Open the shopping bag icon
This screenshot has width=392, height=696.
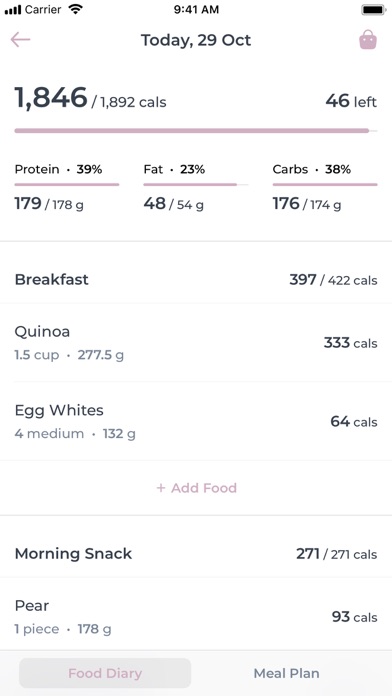tap(368, 40)
